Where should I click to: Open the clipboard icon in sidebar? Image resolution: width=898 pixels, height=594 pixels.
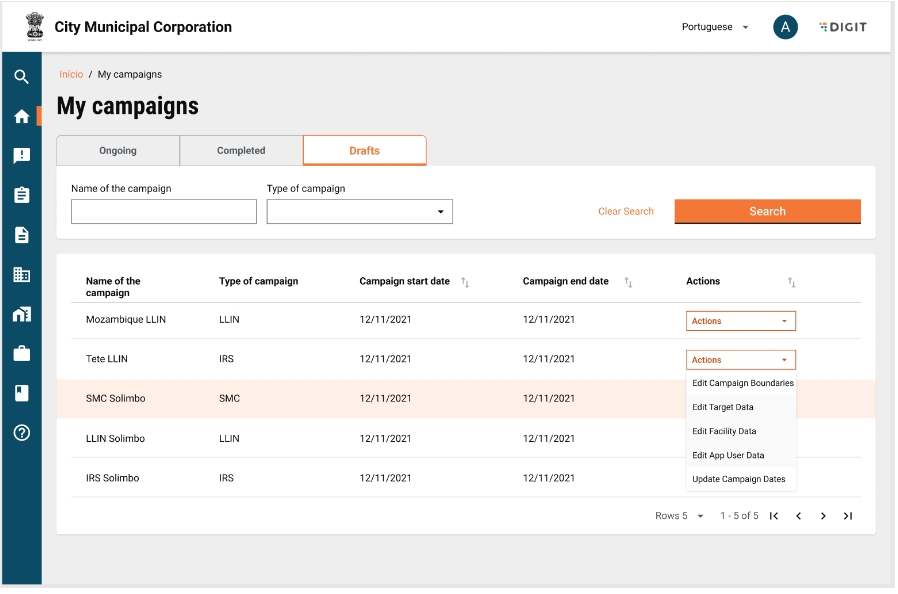pyautogui.click(x=21, y=195)
